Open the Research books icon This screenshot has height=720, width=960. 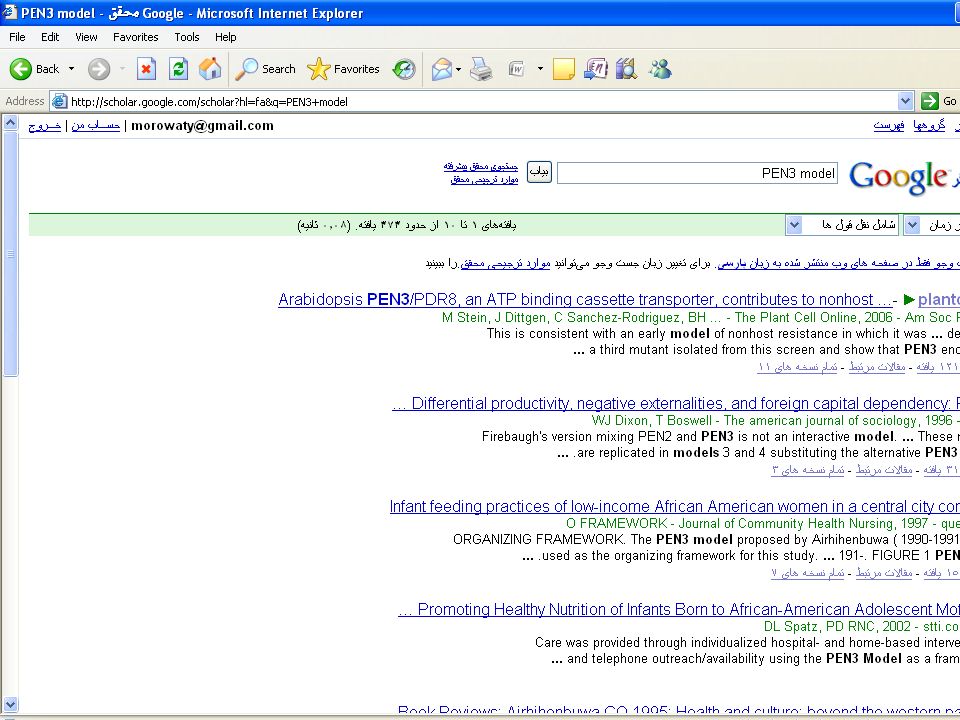[626, 69]
